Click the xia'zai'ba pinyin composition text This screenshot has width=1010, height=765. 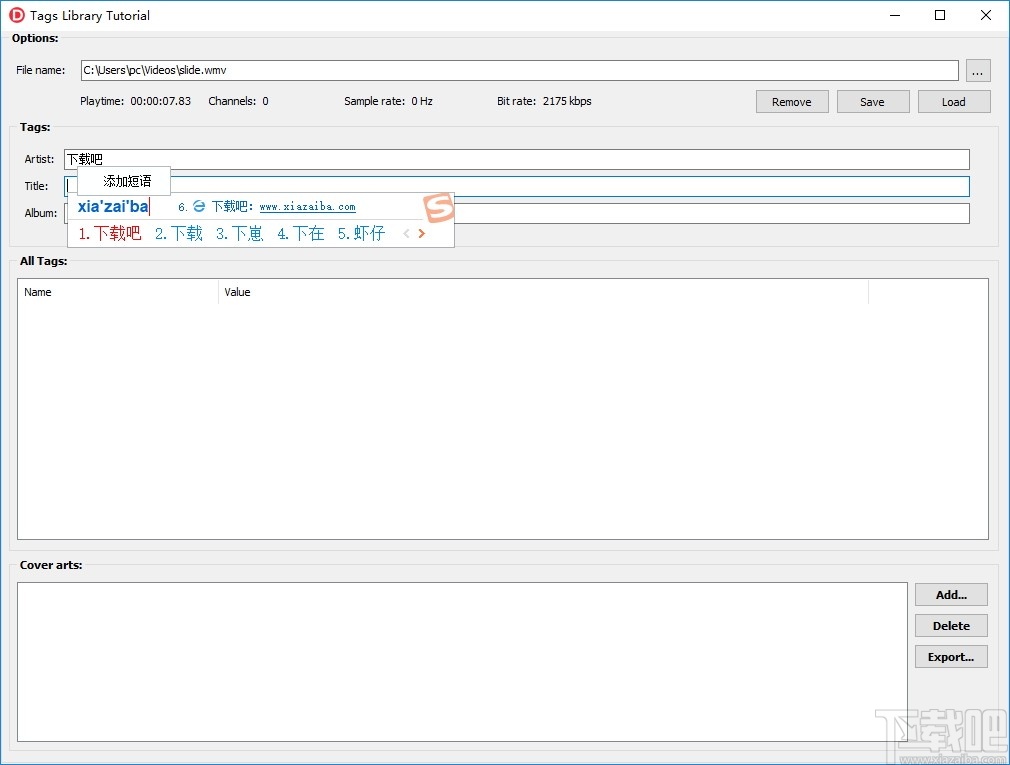tap(113, 207)
